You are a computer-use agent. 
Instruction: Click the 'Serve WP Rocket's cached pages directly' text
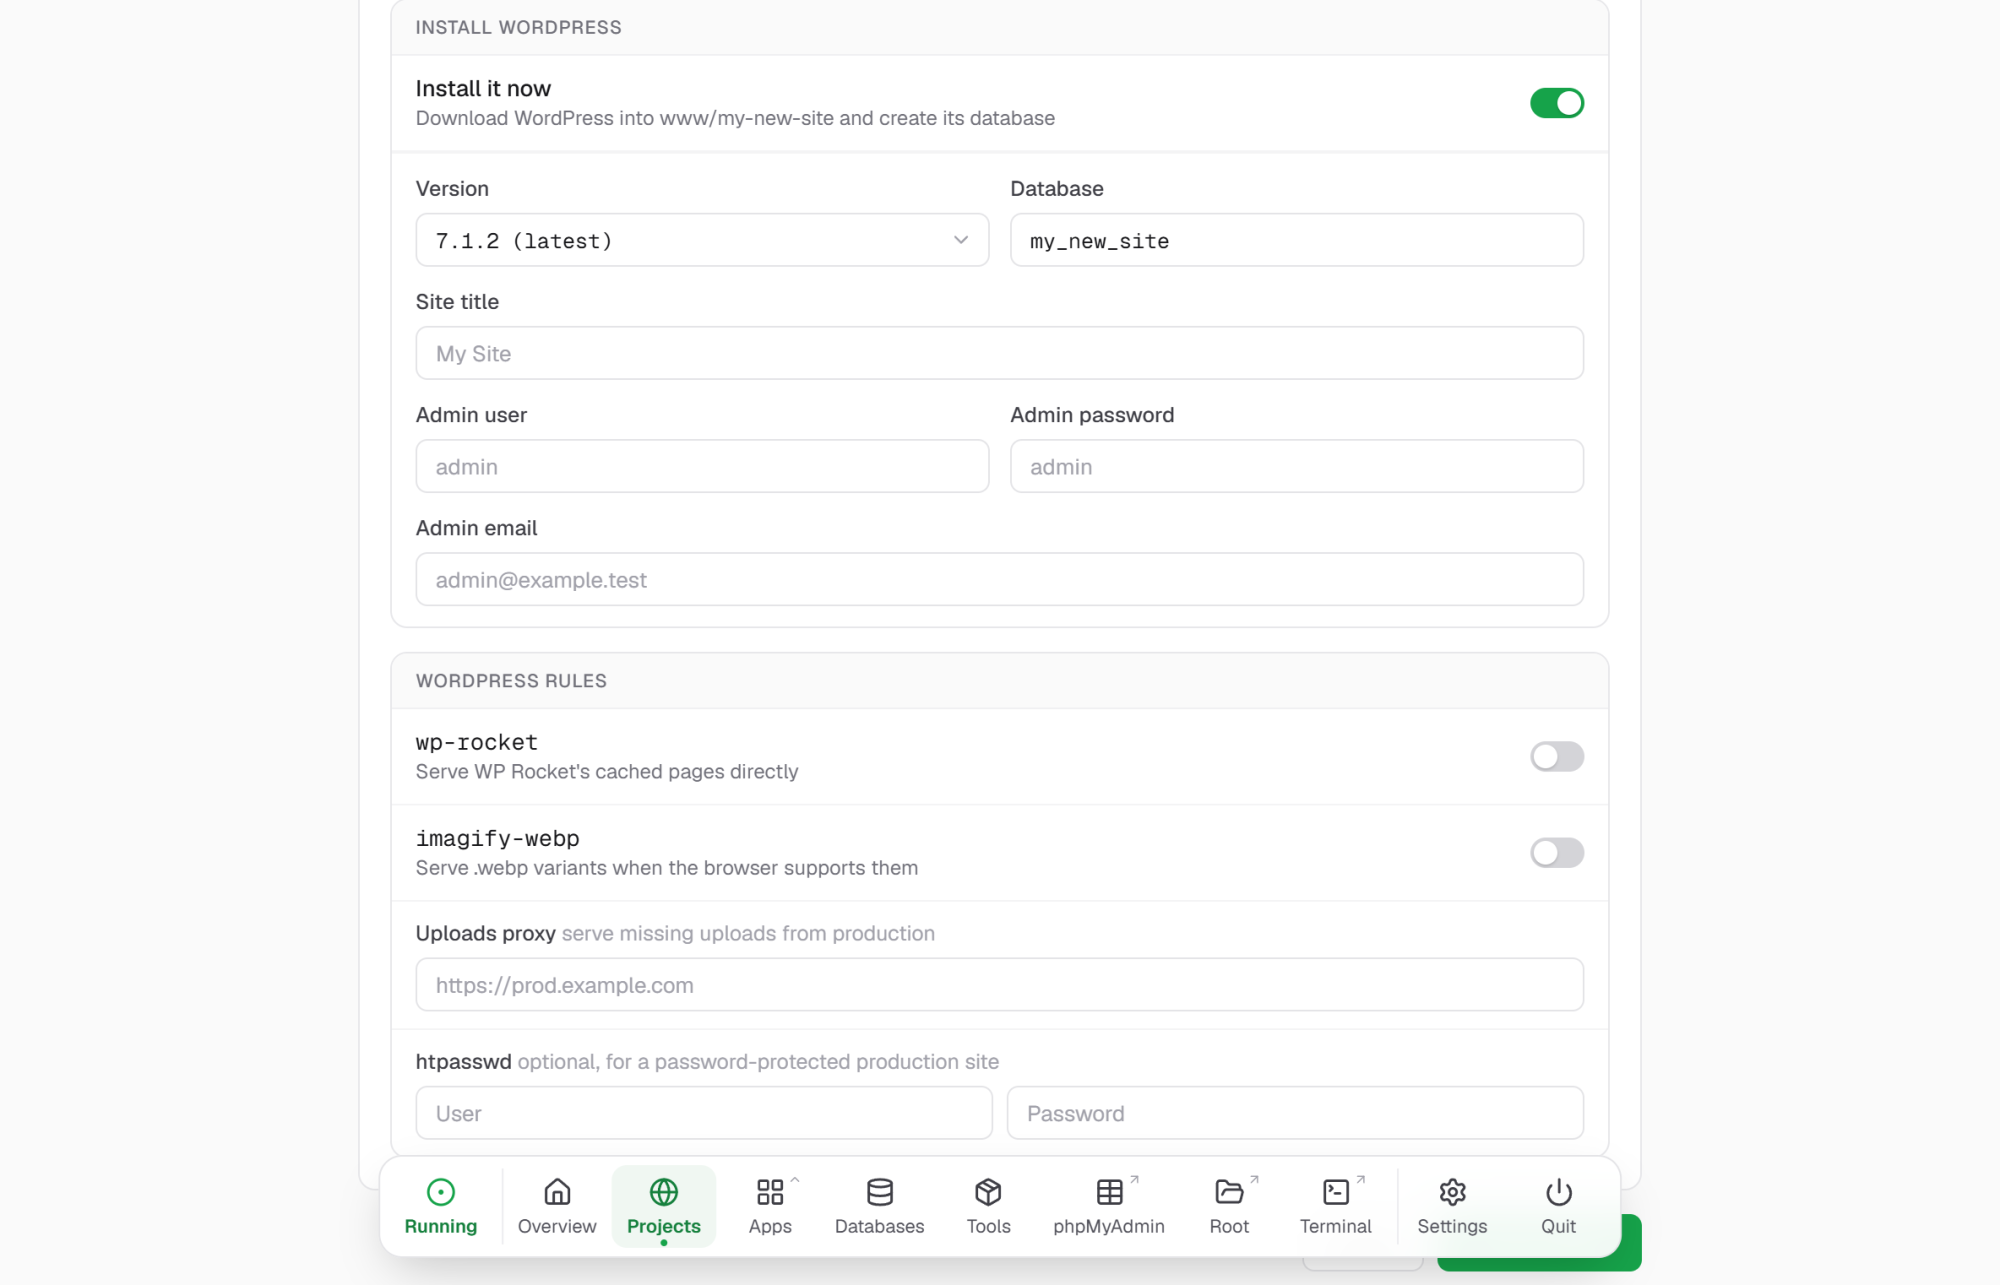point(607,772)
